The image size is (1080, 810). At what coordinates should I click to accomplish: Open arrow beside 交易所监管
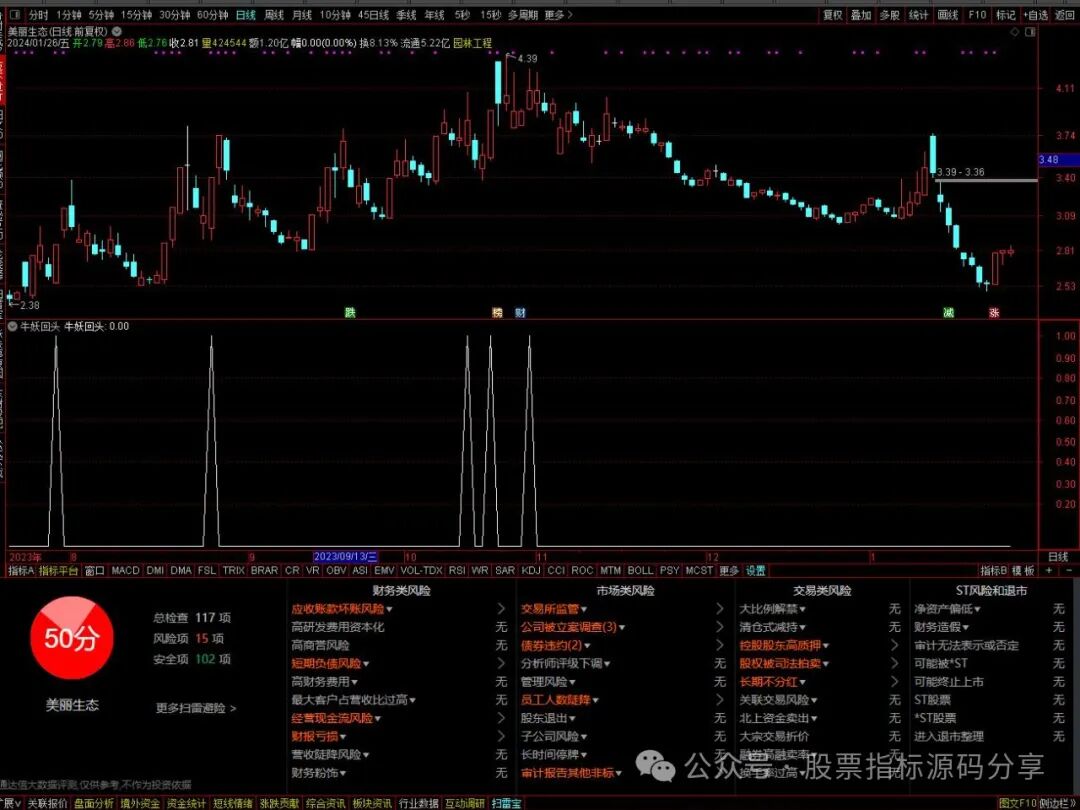click(720, 609)
